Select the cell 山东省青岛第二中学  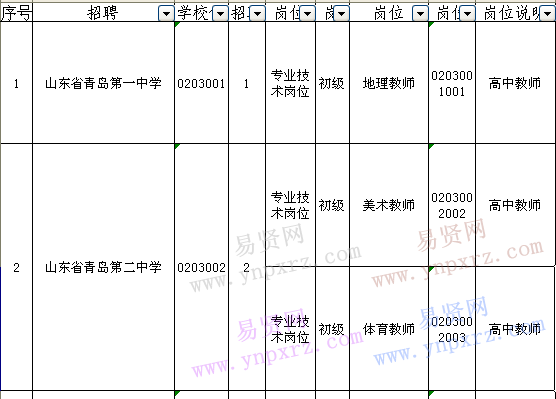[x=103, y=267]
